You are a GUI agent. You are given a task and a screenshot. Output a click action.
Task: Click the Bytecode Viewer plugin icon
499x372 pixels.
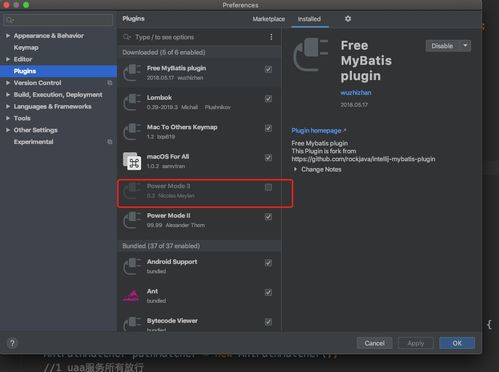click(x=132, y=323)
